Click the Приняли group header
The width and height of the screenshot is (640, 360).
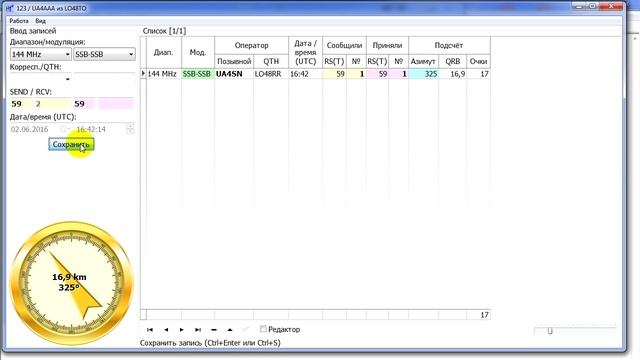[387, 46]
